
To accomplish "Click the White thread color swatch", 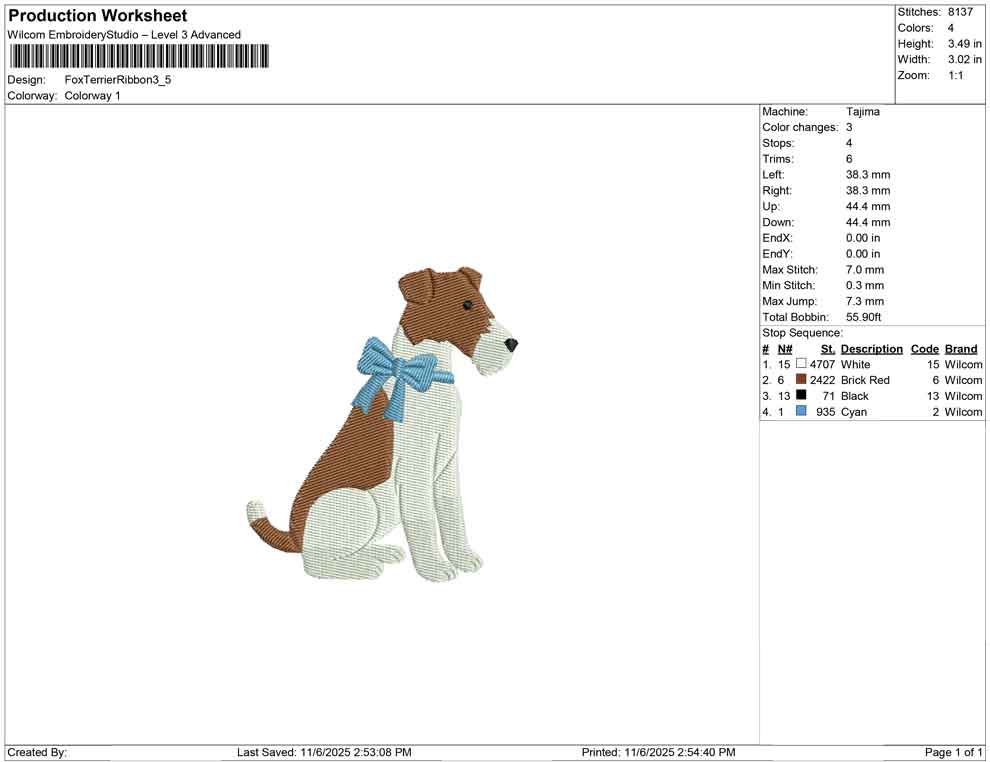I will point(800,364).
